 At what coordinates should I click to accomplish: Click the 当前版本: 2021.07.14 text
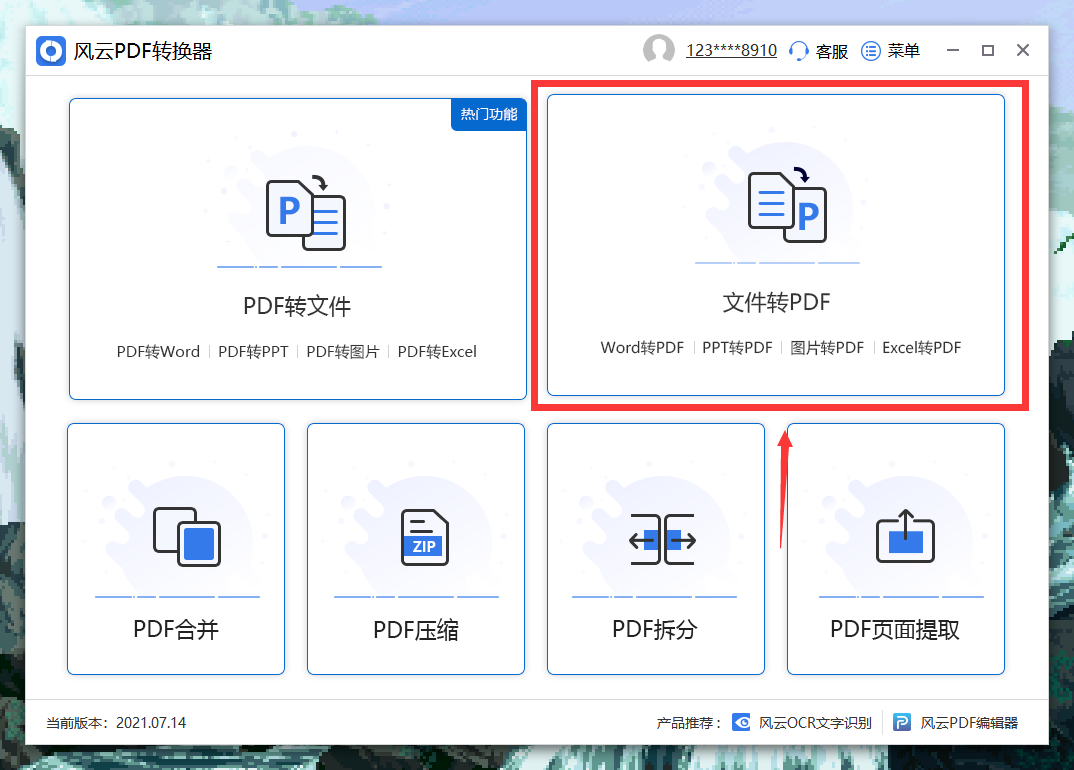[116, 723]
